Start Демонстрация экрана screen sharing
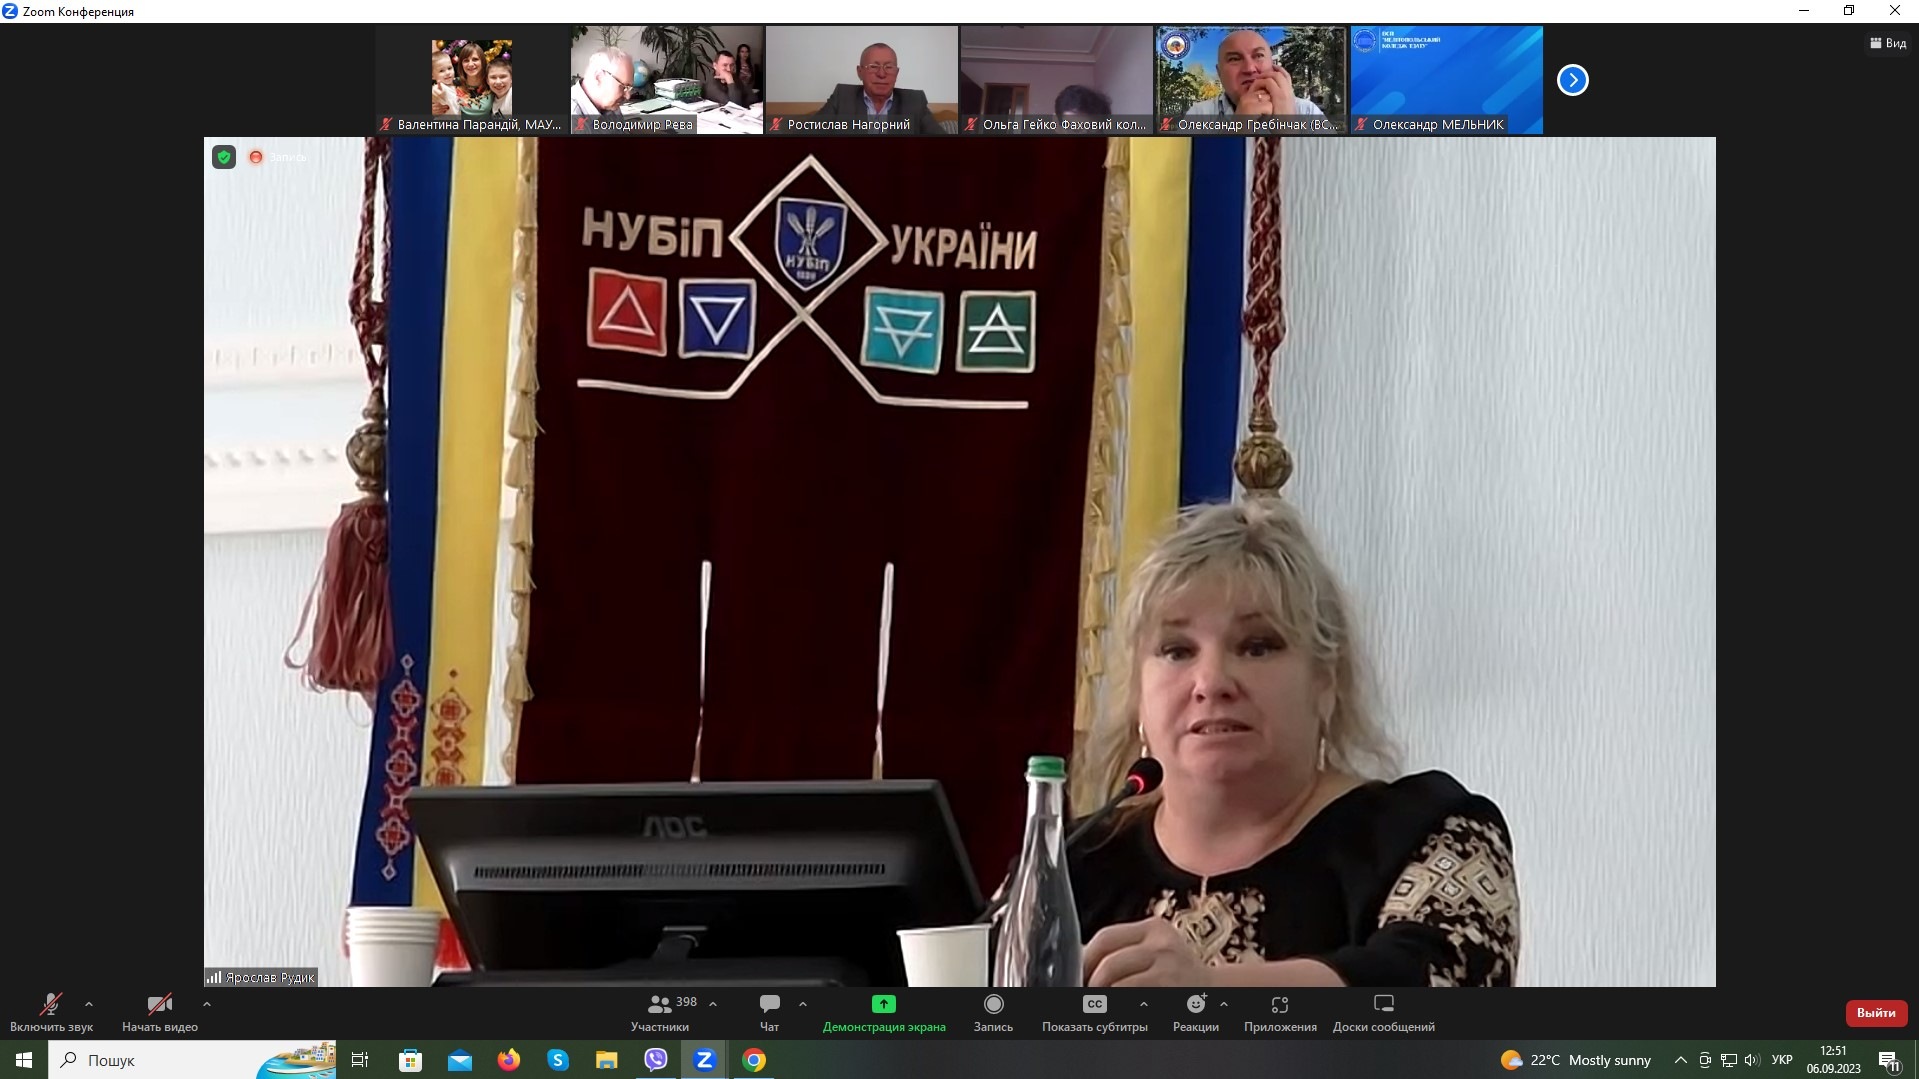Viewport: 1919px width, 1079px height. pyautogui.click(x=884, y=1012)
